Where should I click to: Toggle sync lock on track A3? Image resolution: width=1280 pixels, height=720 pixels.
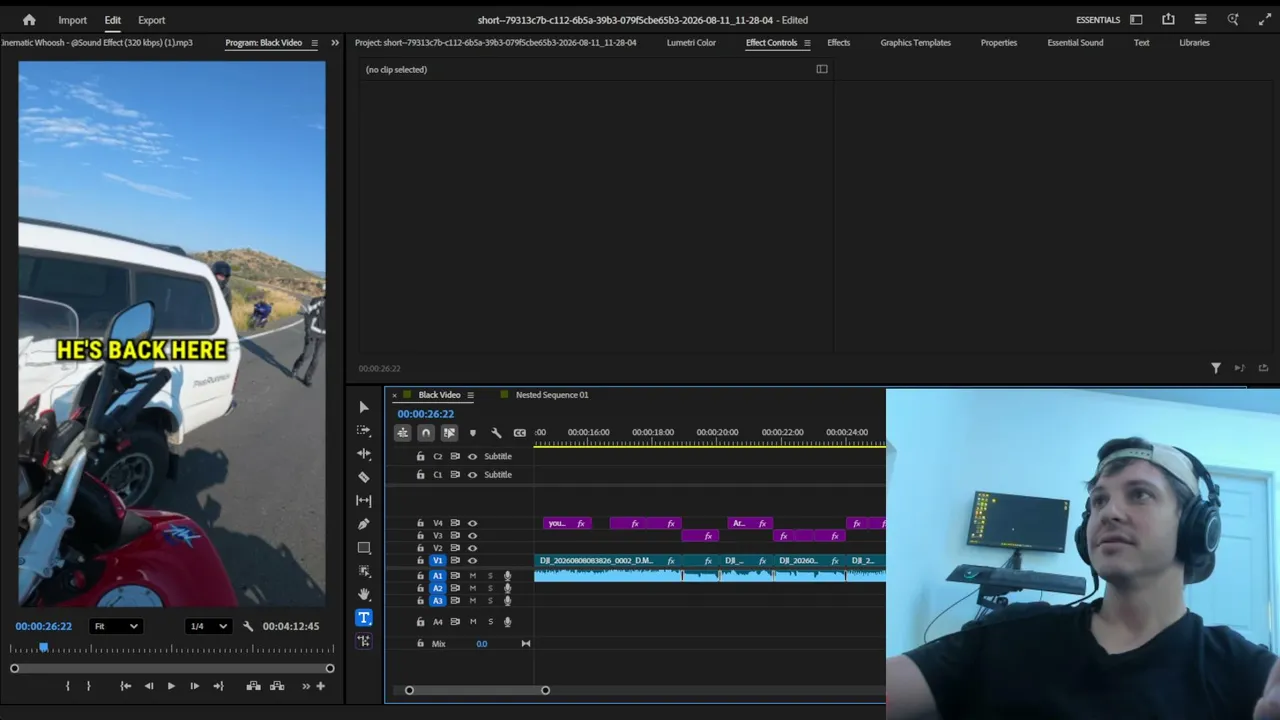coord(455,601)
